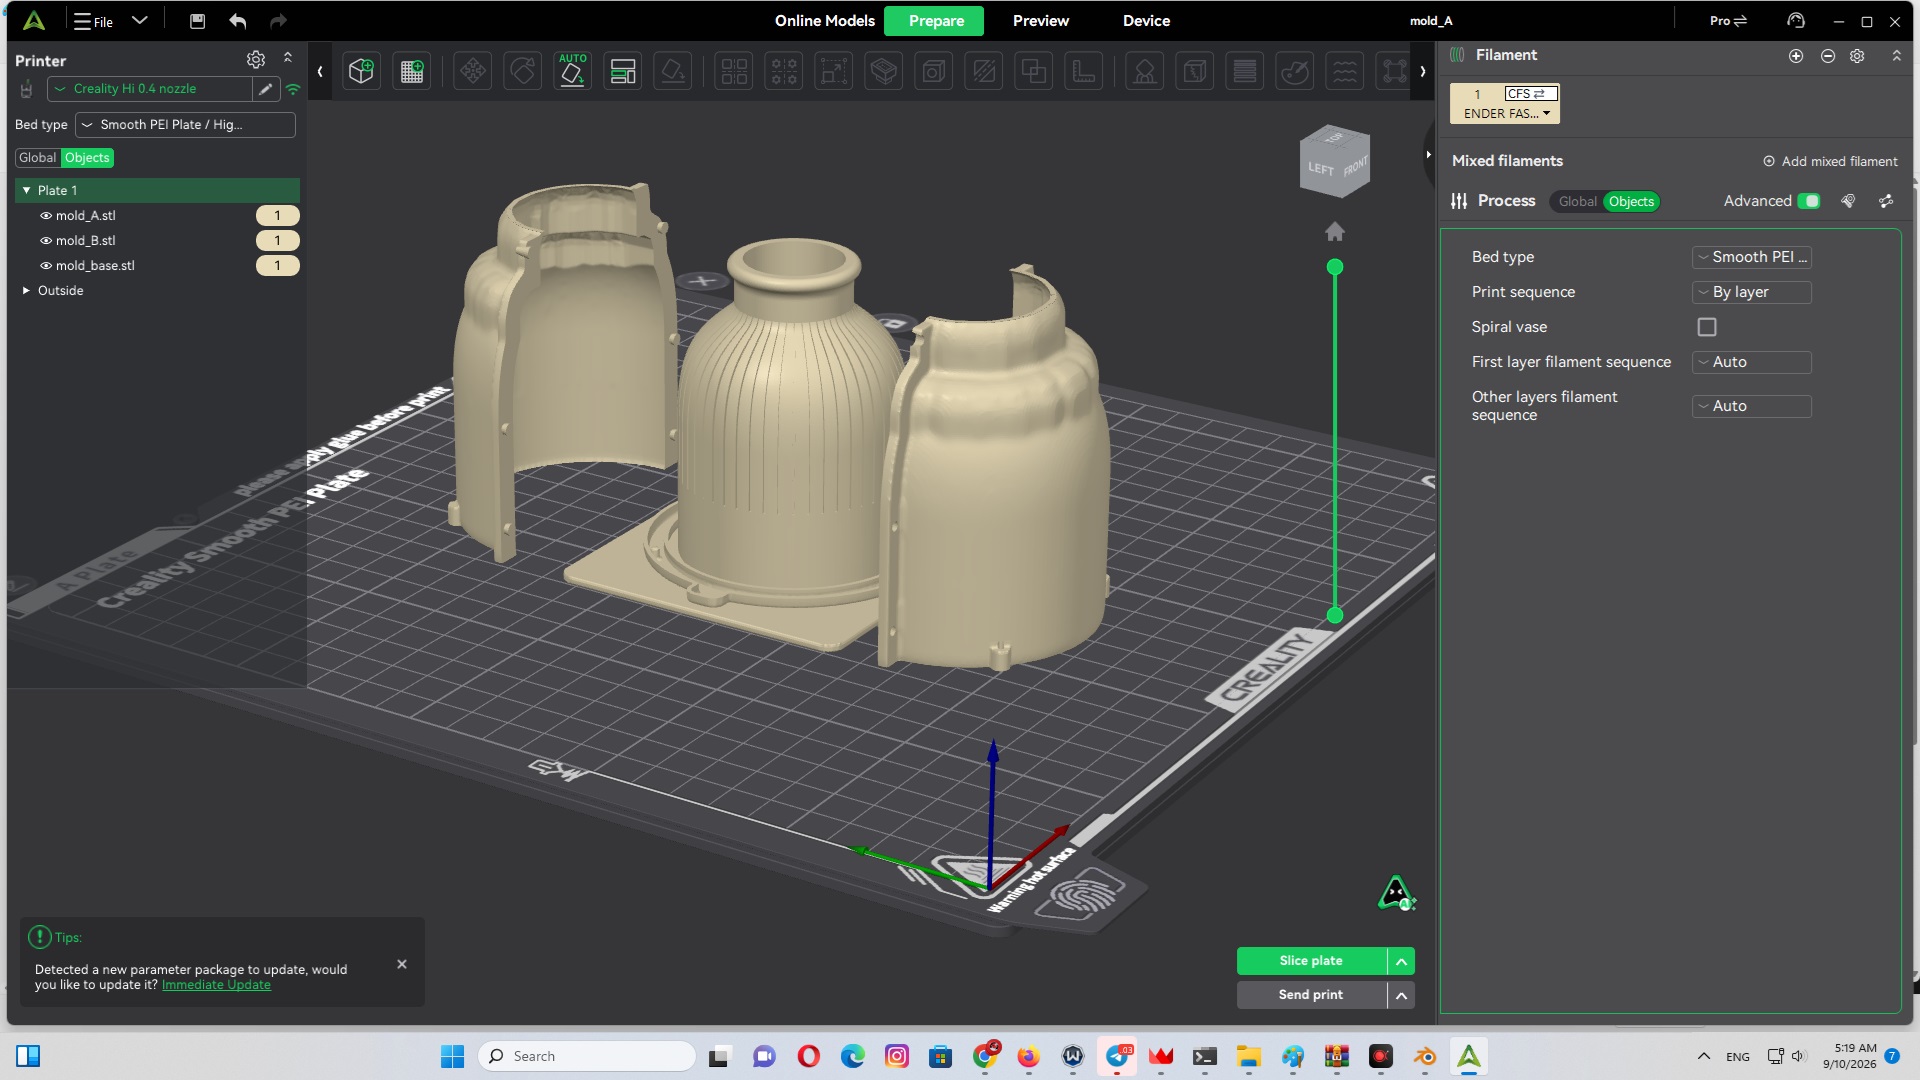Viewport: 1920px width, 1080px height.
Task: Switch to the Preview tab
Action: point(1040,21)
